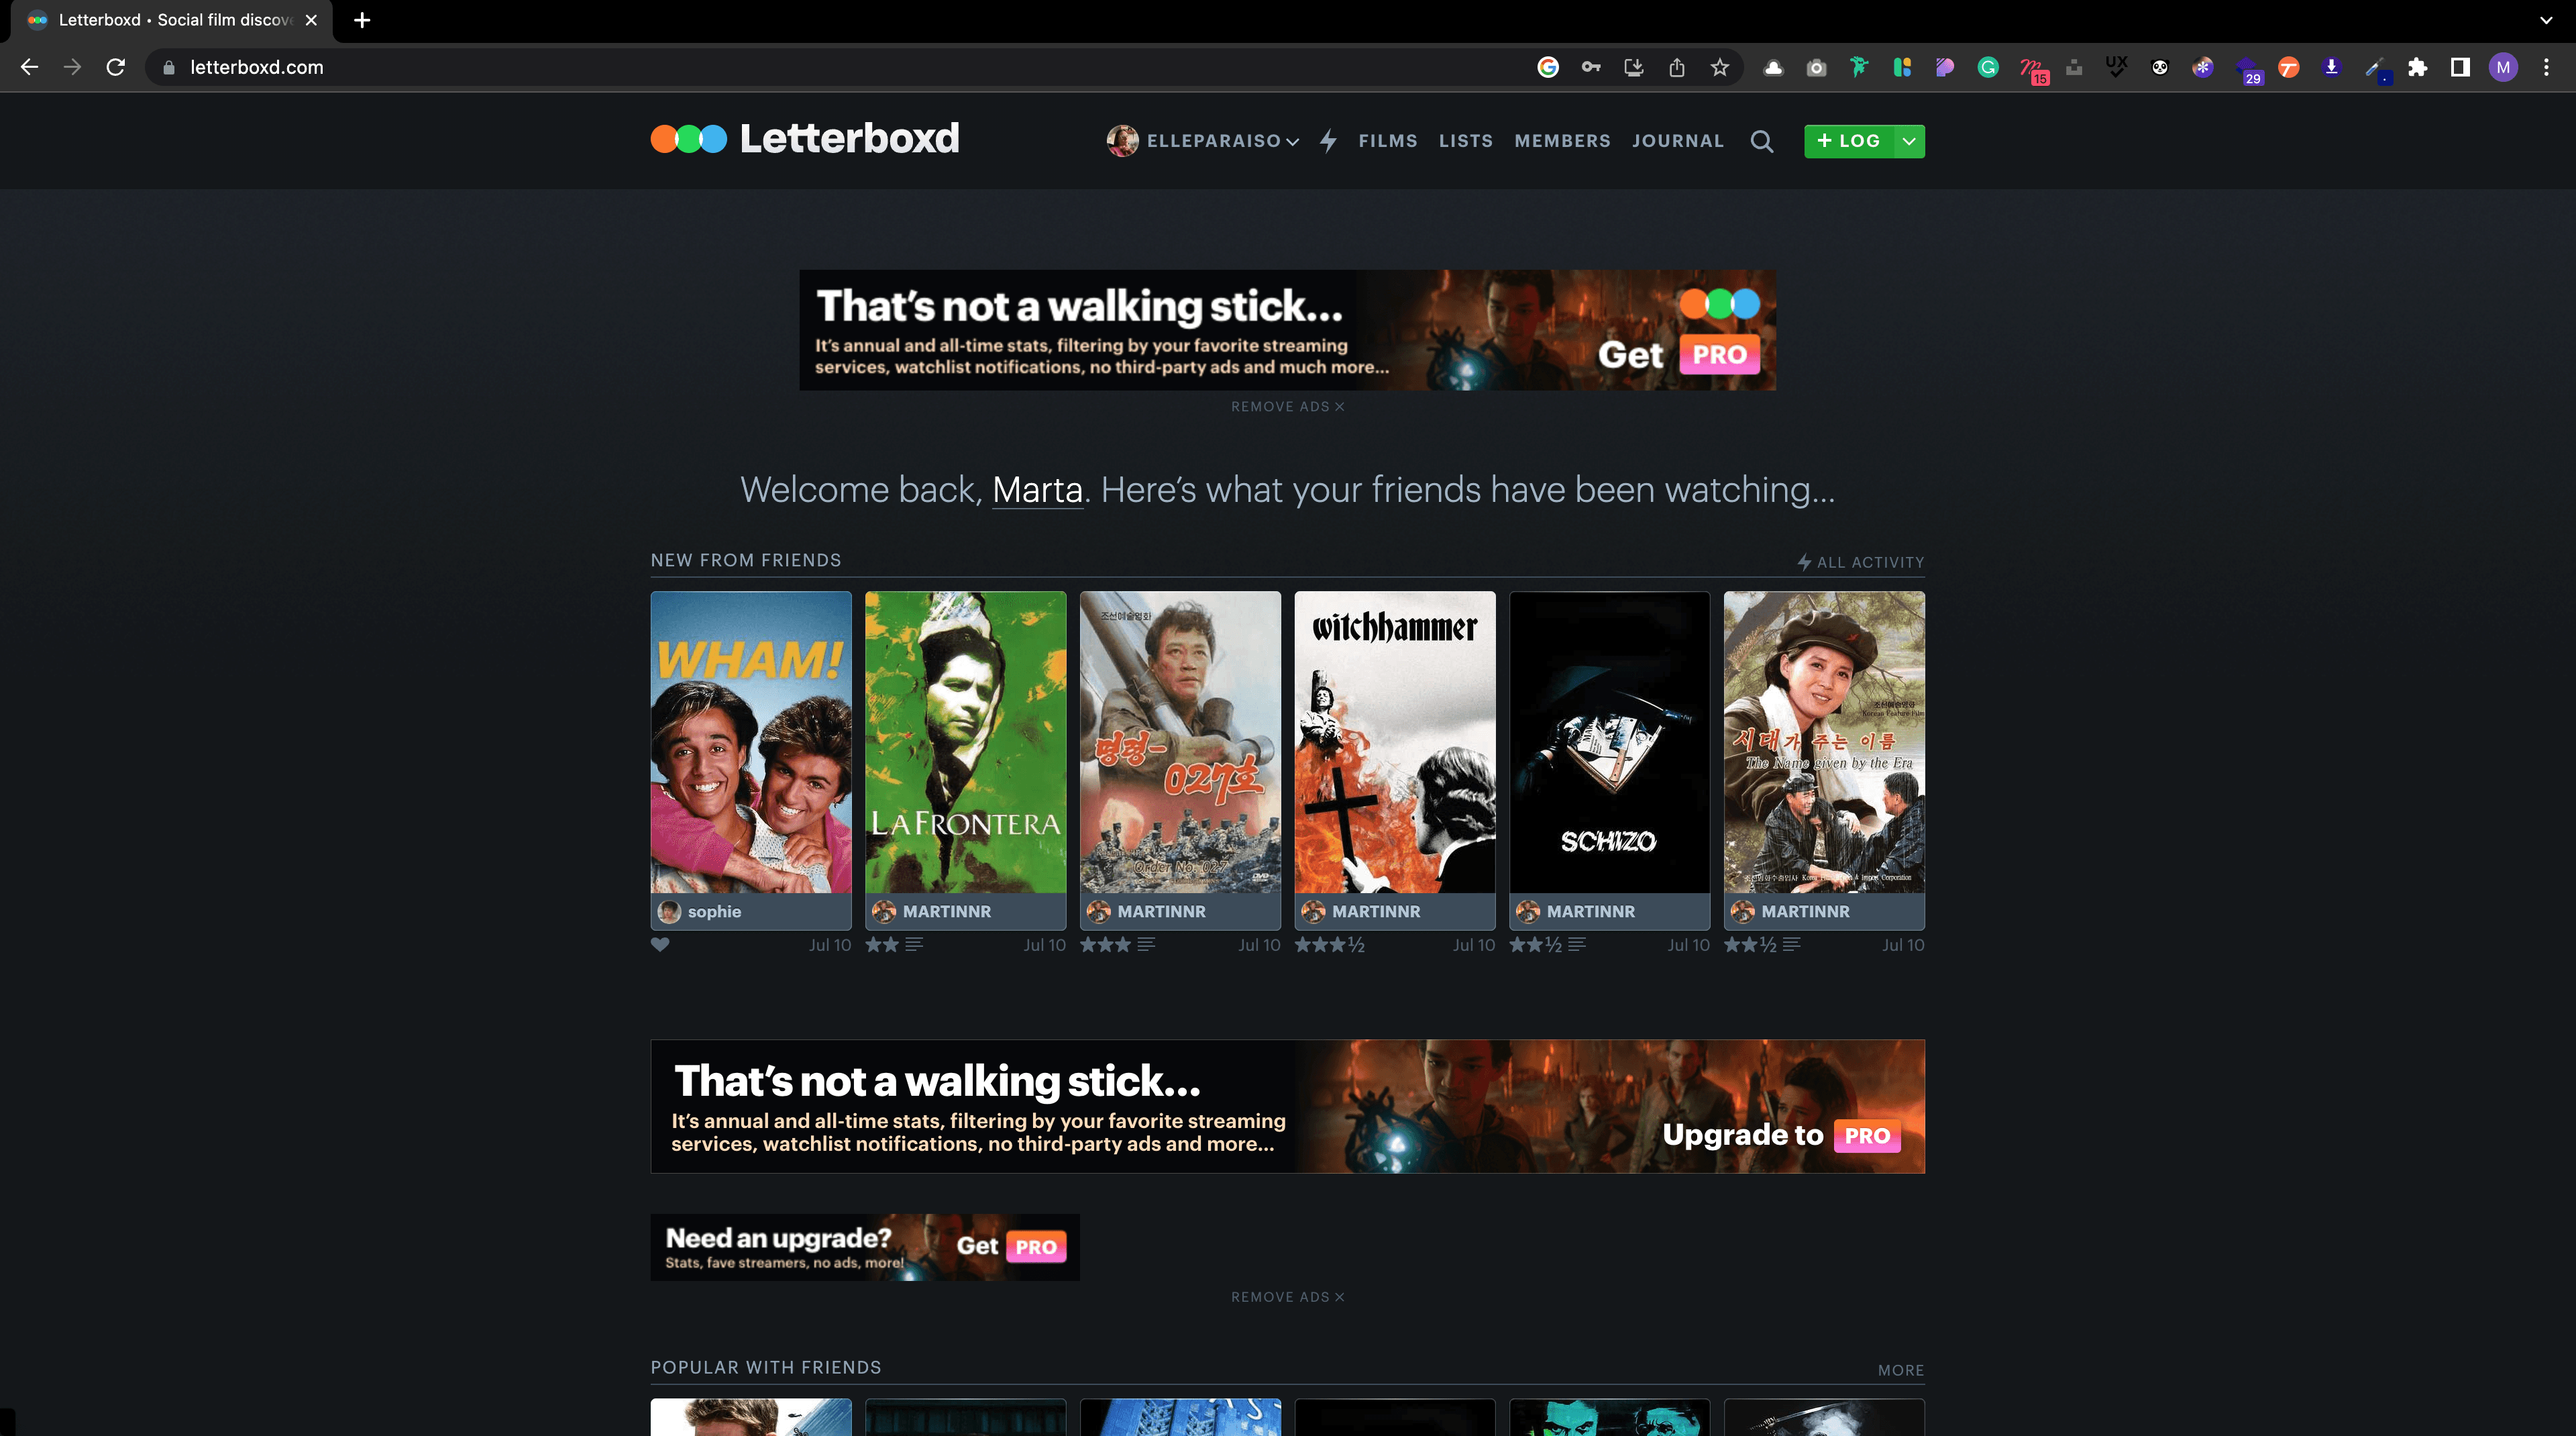The height and width of the screenshot is (1436, 2576).
Task: Open the Witchhammer film poster
Action: coord(1394,742)
